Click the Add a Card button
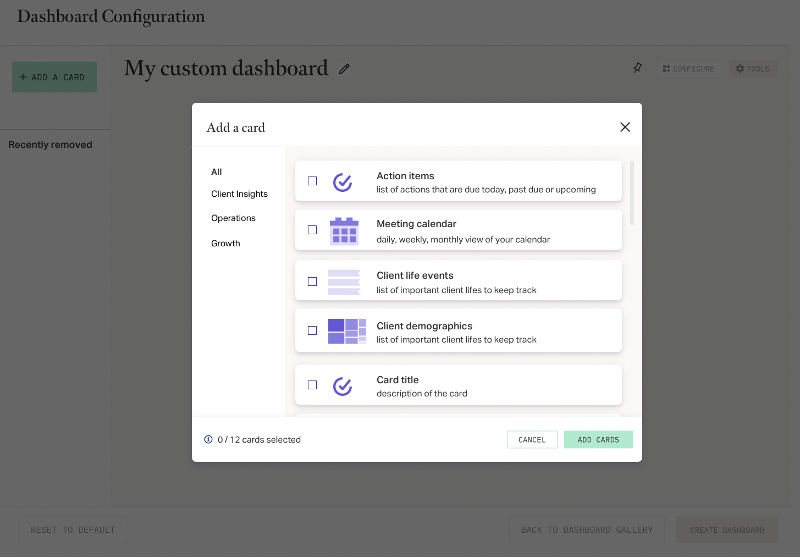800x558 pixels. (x=55, y=77)
